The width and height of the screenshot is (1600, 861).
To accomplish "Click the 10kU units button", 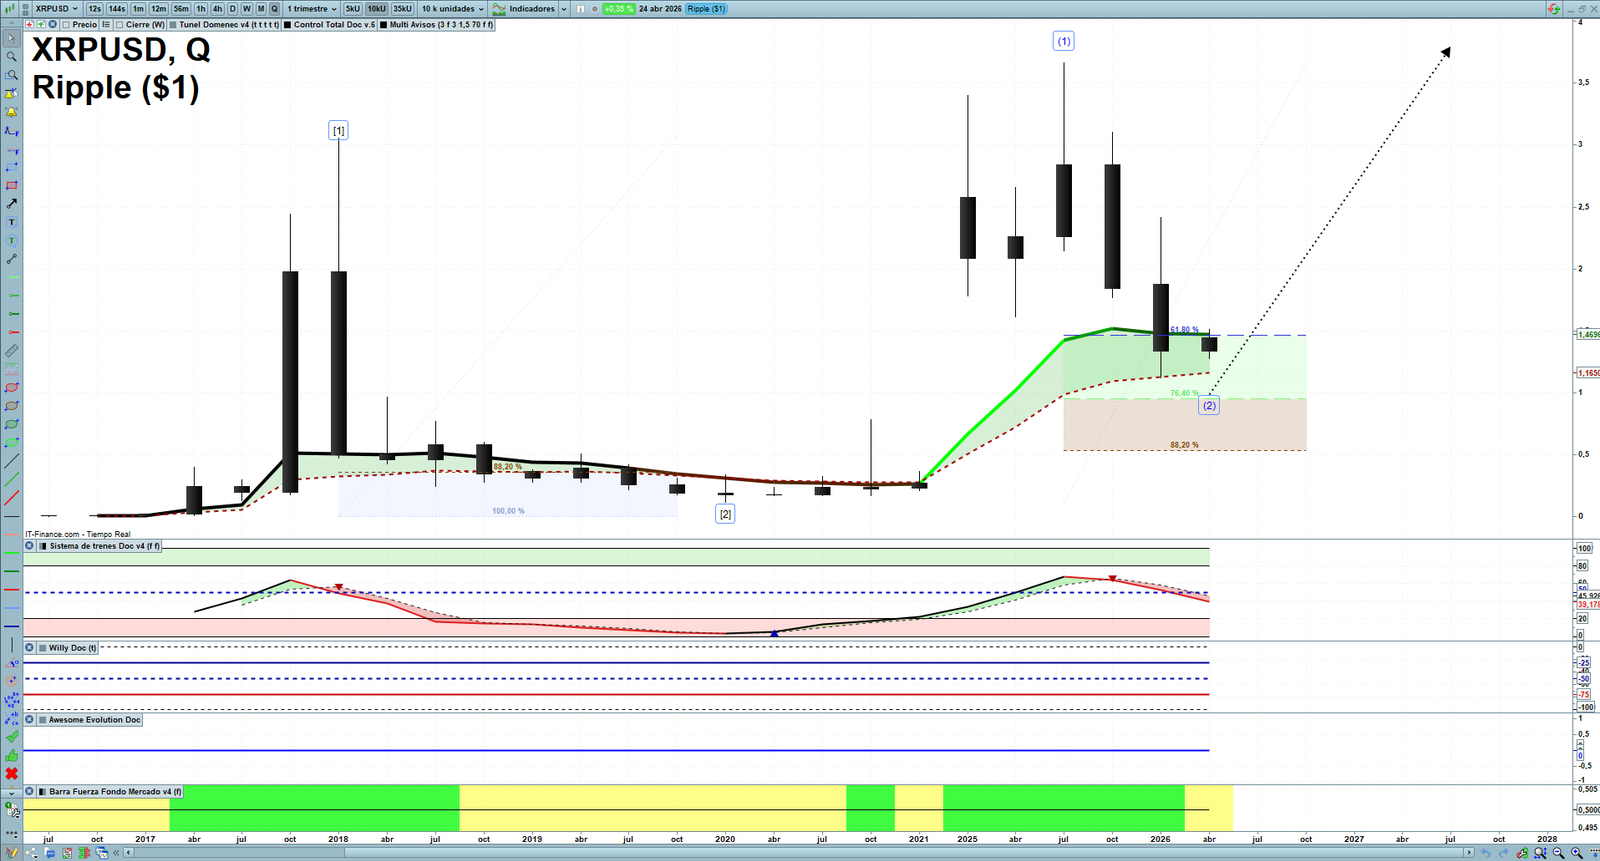I will click(x=376, y=9).
